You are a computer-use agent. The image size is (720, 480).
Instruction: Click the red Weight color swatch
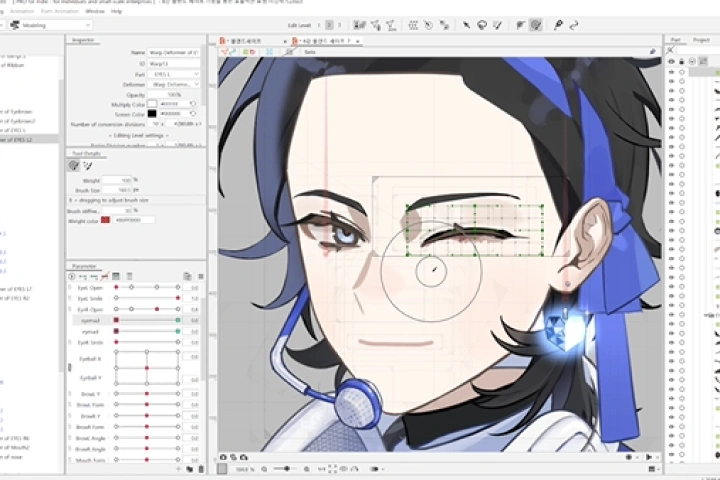(105, 220)
